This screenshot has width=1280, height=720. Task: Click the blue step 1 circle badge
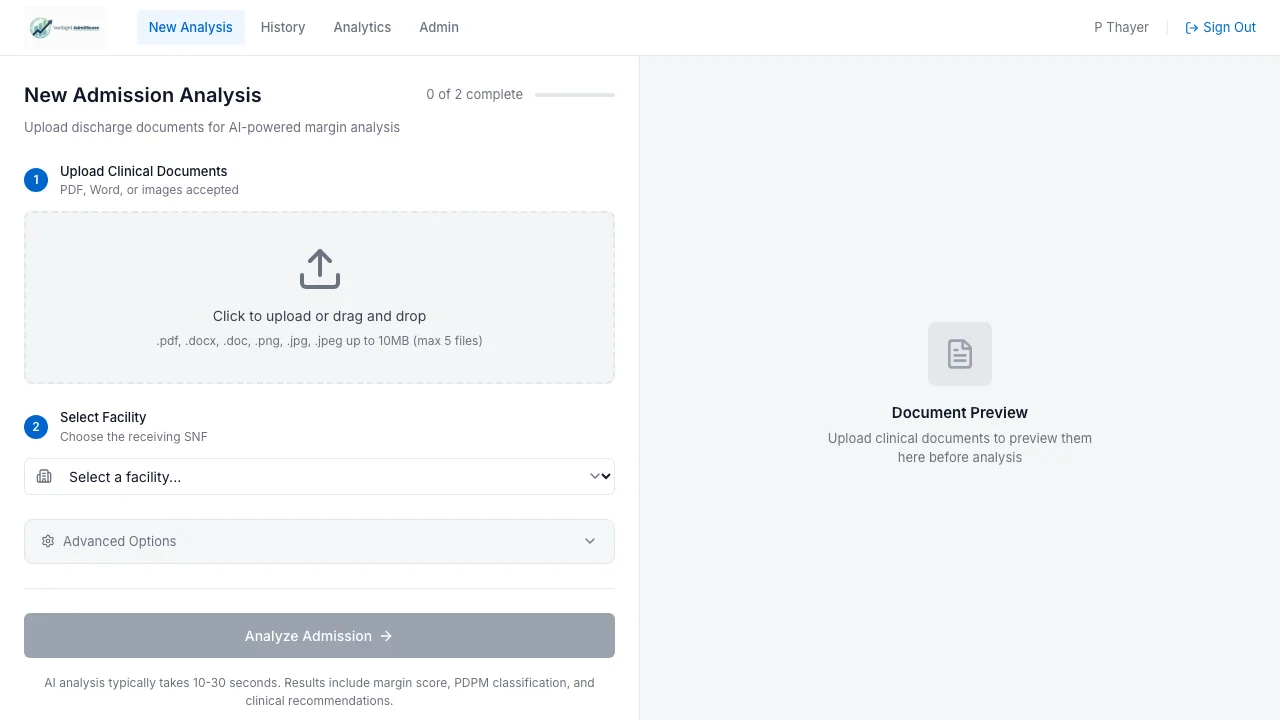coord(36,180)
